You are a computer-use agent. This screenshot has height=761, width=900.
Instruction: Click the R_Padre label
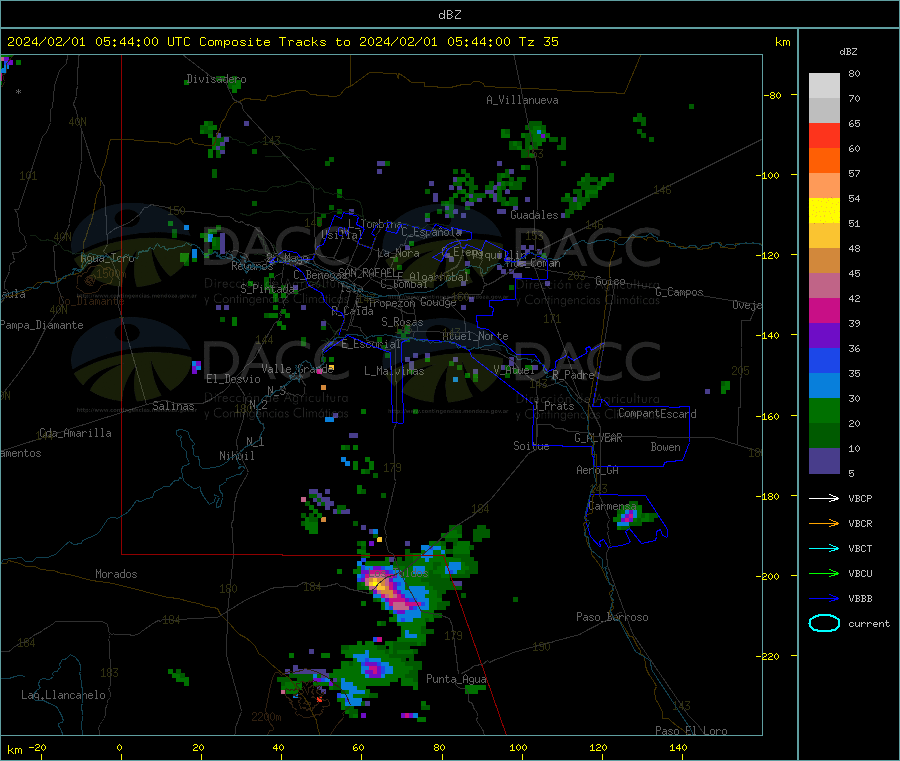(573, 375)
